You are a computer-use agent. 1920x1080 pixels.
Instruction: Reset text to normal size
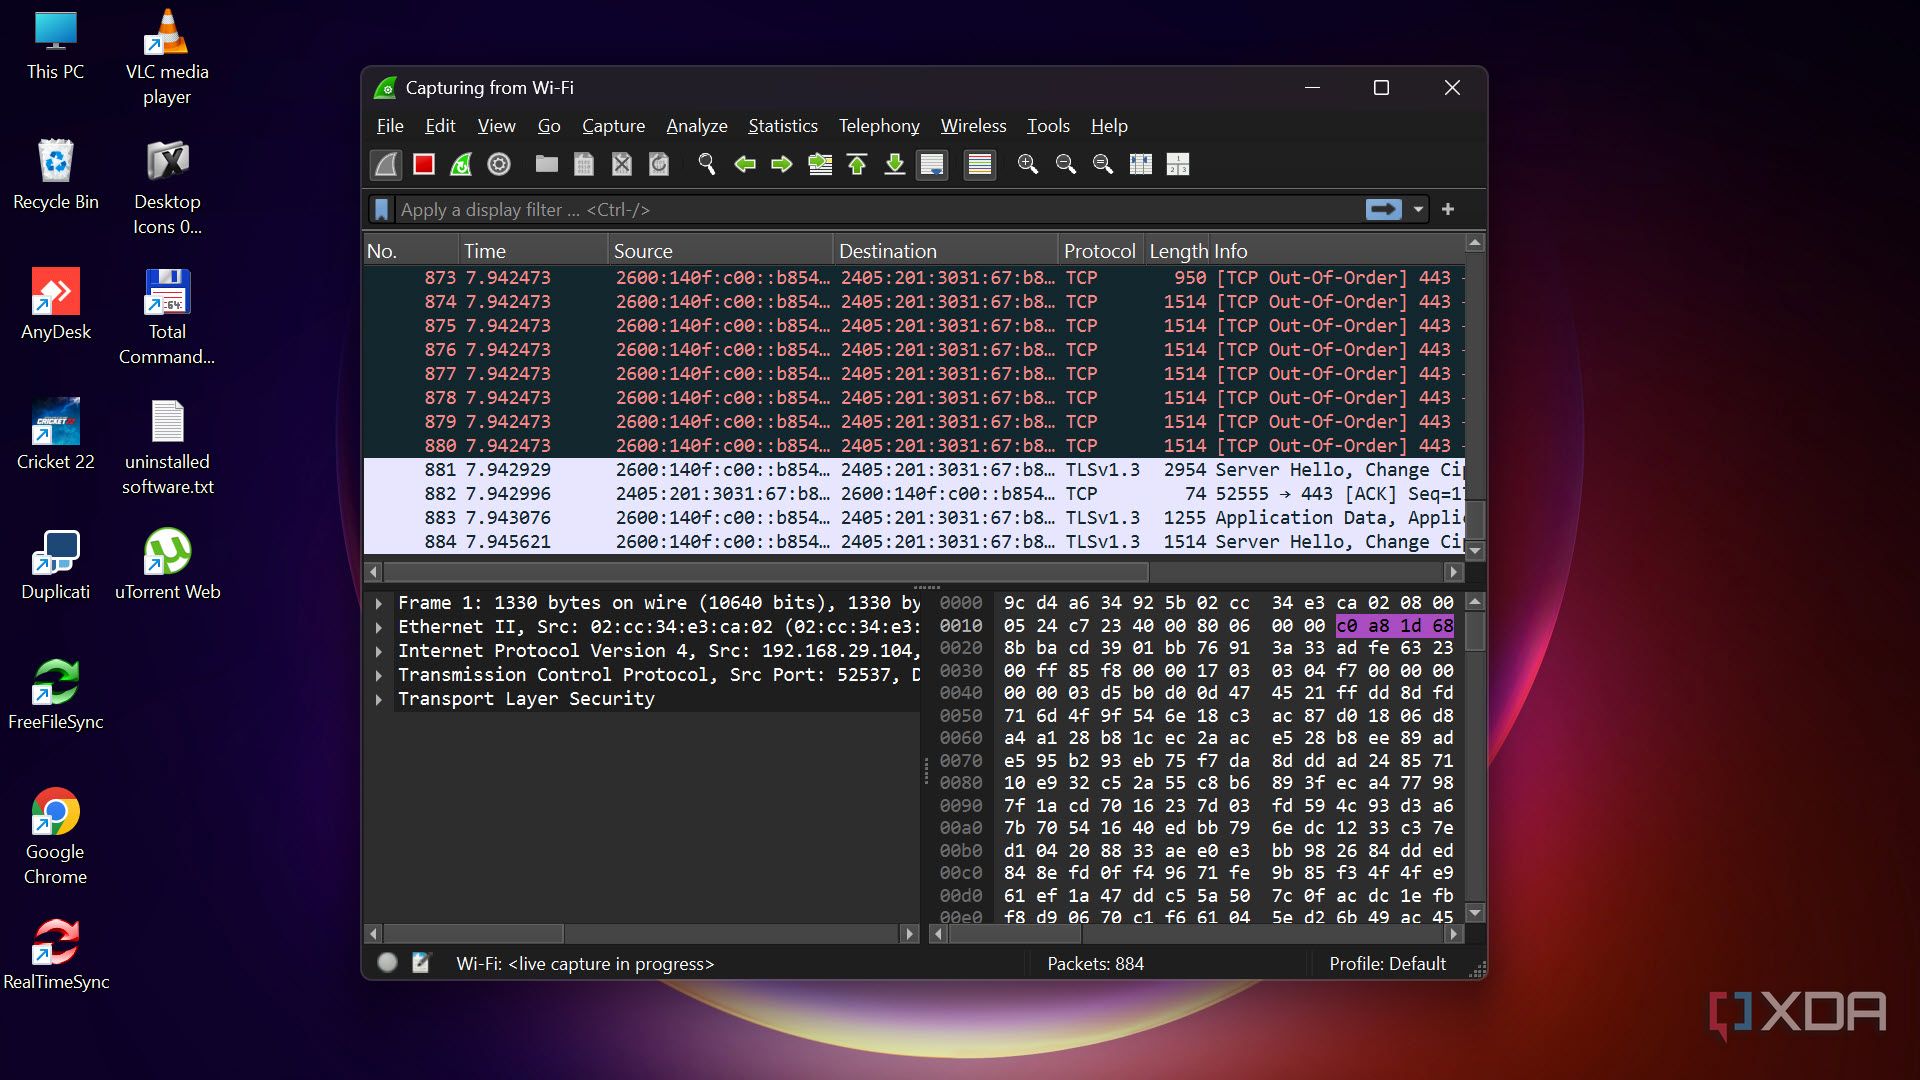click(1103, 164)
